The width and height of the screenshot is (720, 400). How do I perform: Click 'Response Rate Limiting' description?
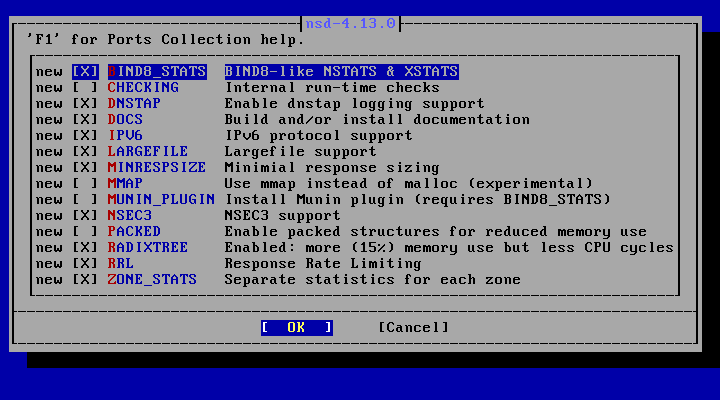(x=323, y=264)
